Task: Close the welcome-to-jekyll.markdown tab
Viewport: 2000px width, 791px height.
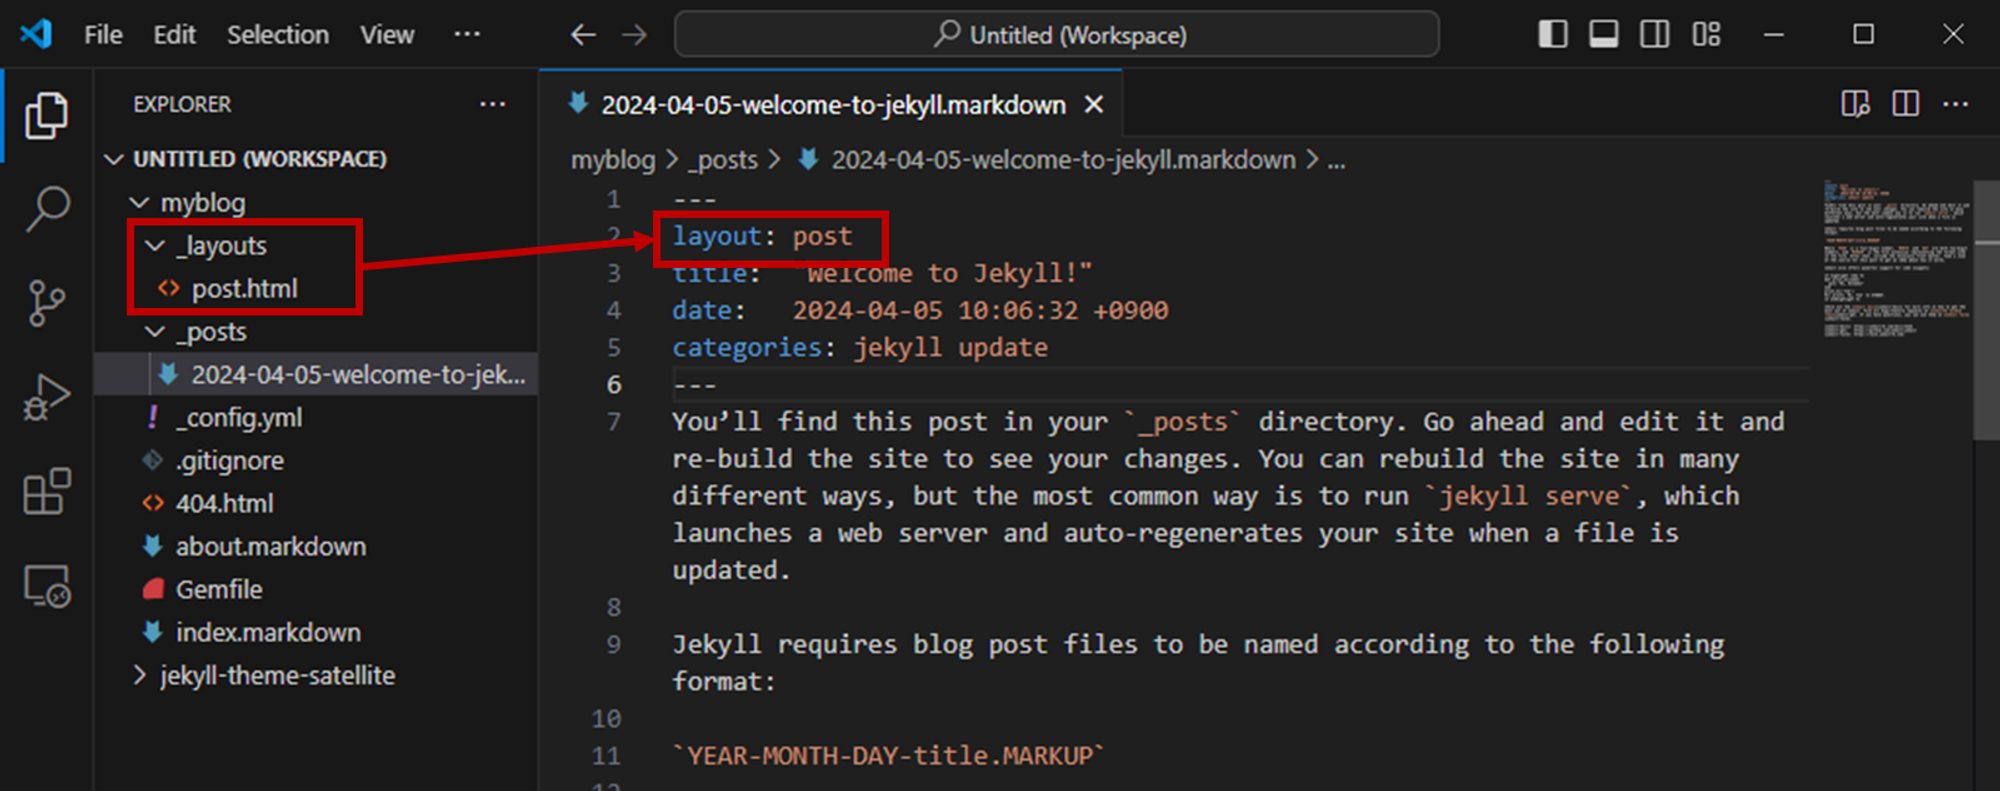Action: pyautogui.click(x=1094, y=104)
